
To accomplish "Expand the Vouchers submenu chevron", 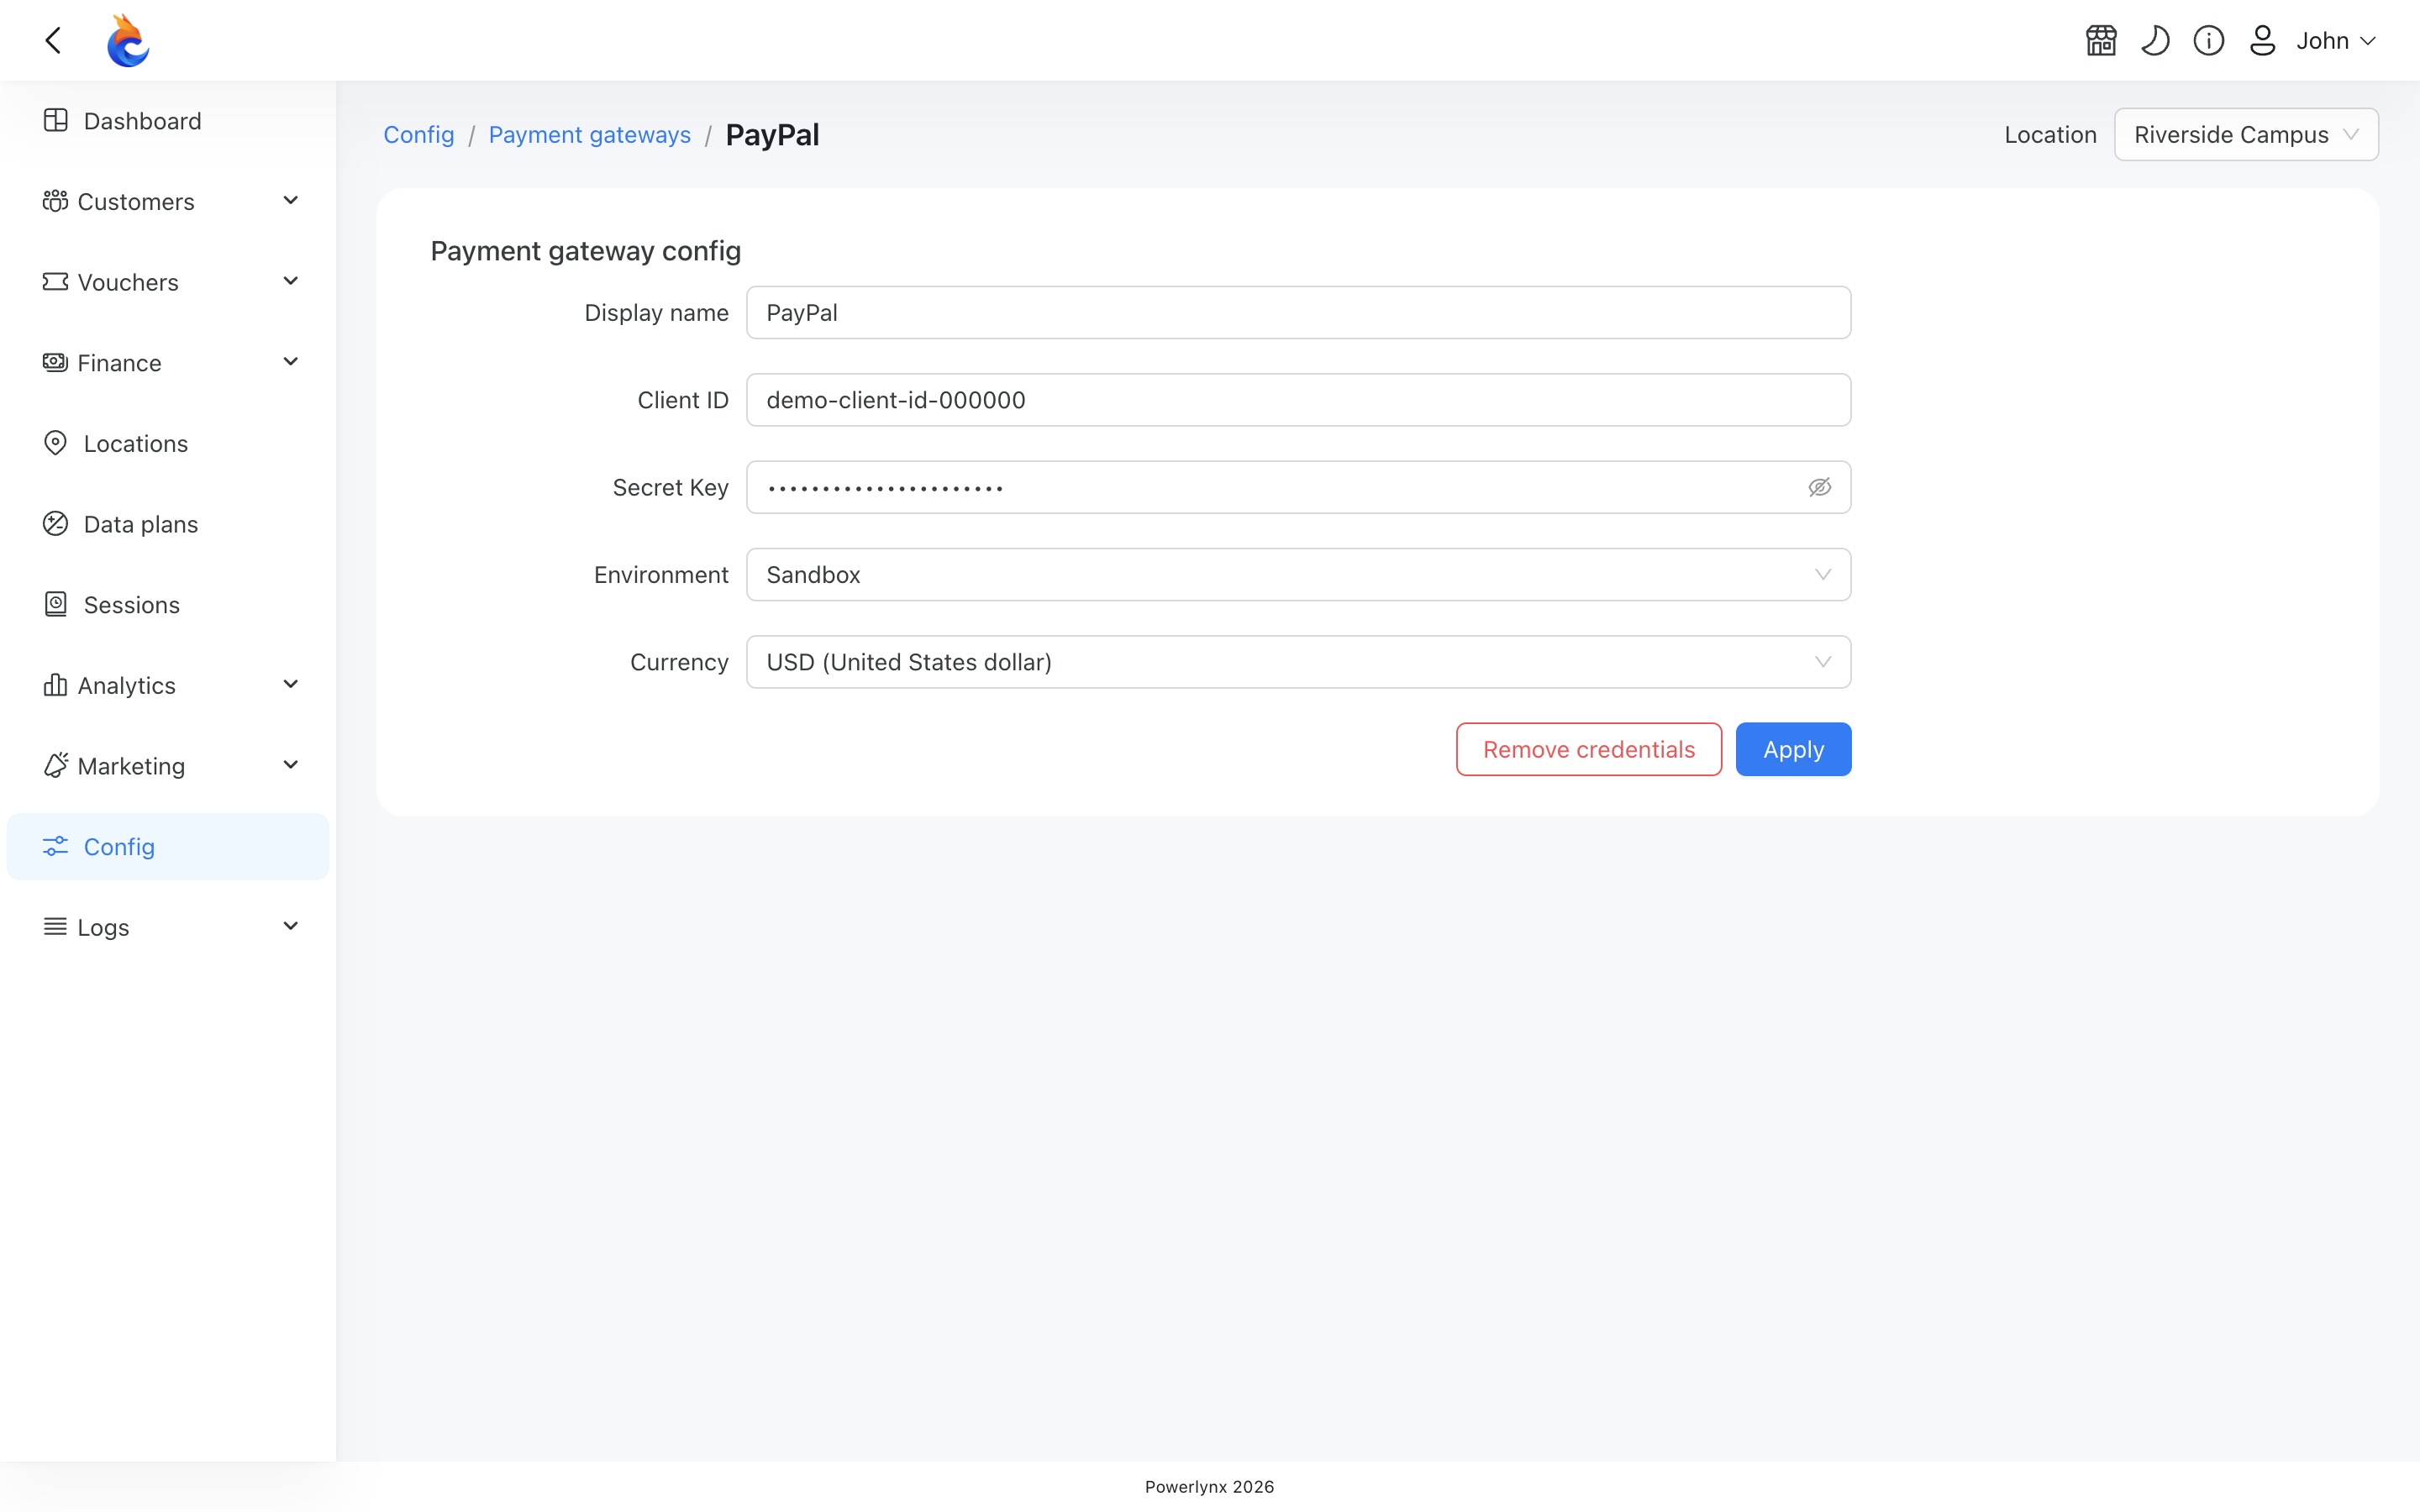I will 291,282.
